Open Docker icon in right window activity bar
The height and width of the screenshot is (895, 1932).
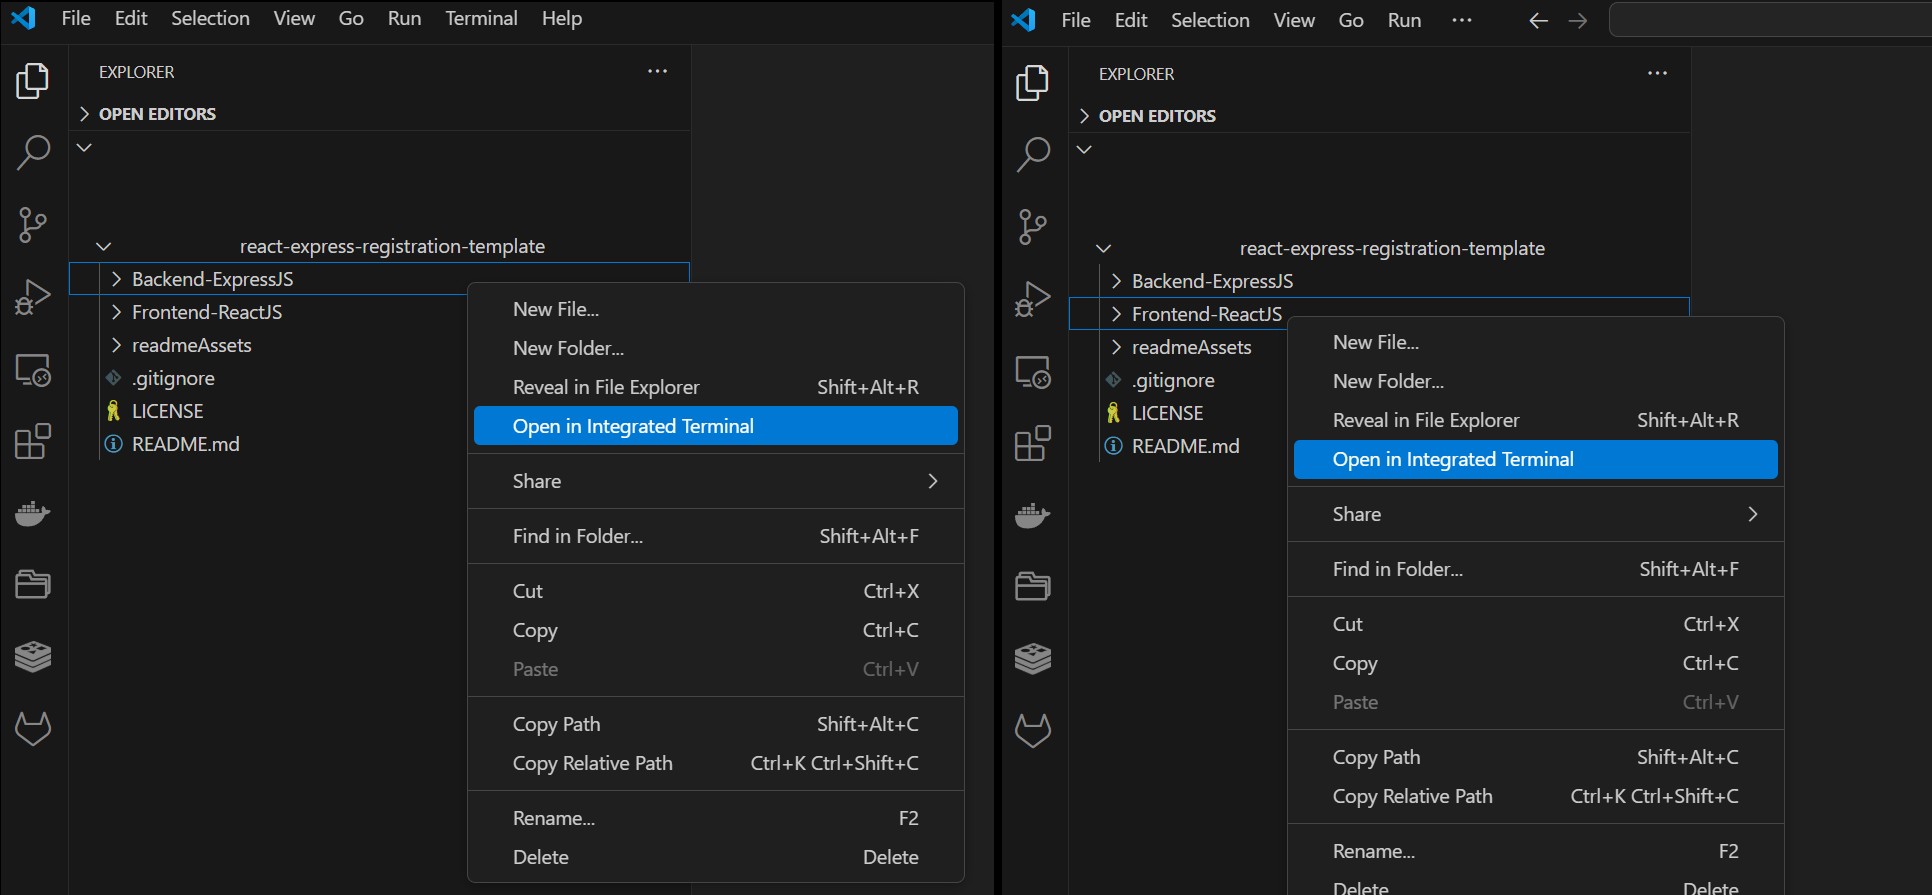(1033, 515)
